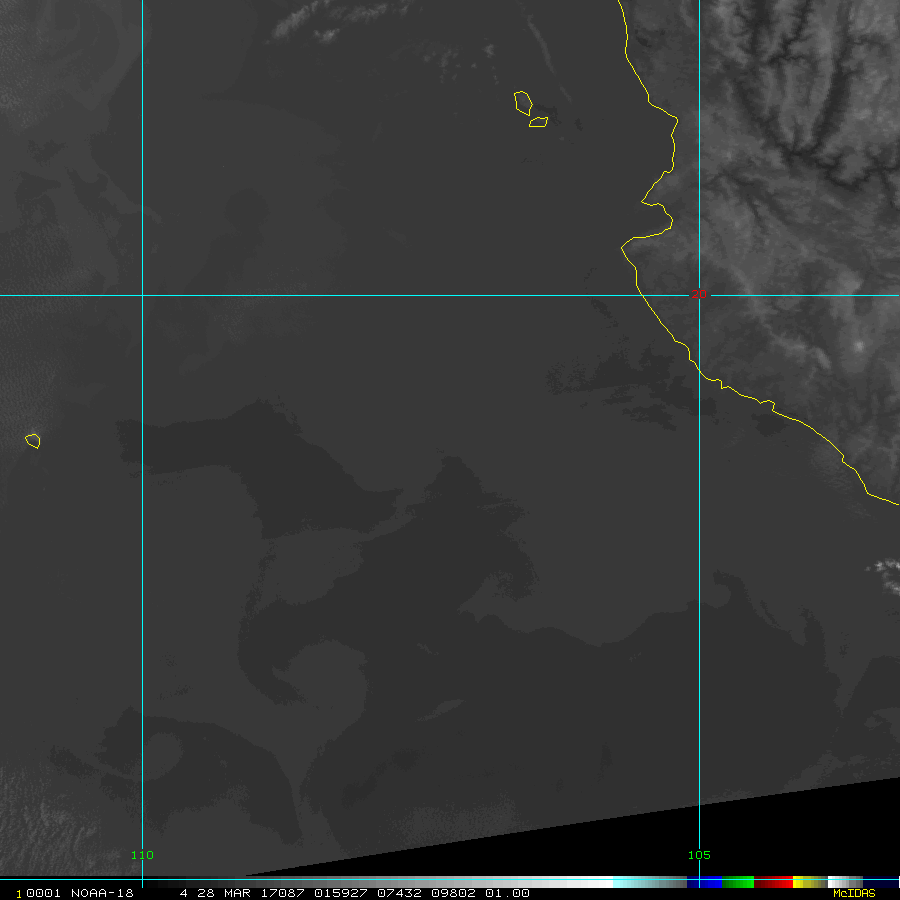Click the smaller island below the larger one

coord(539,122)
